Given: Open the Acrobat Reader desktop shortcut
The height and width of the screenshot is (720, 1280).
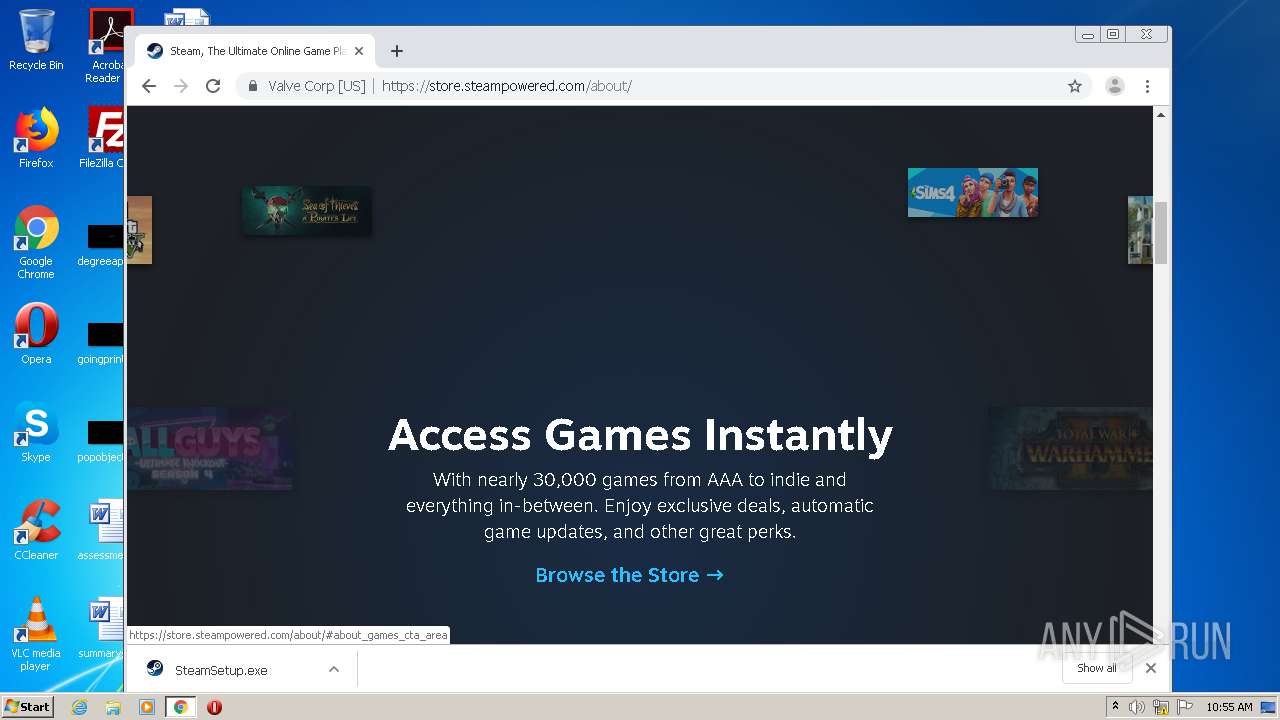Looking at the screenshot, I should pyautogui.click(x=107, y=46).
